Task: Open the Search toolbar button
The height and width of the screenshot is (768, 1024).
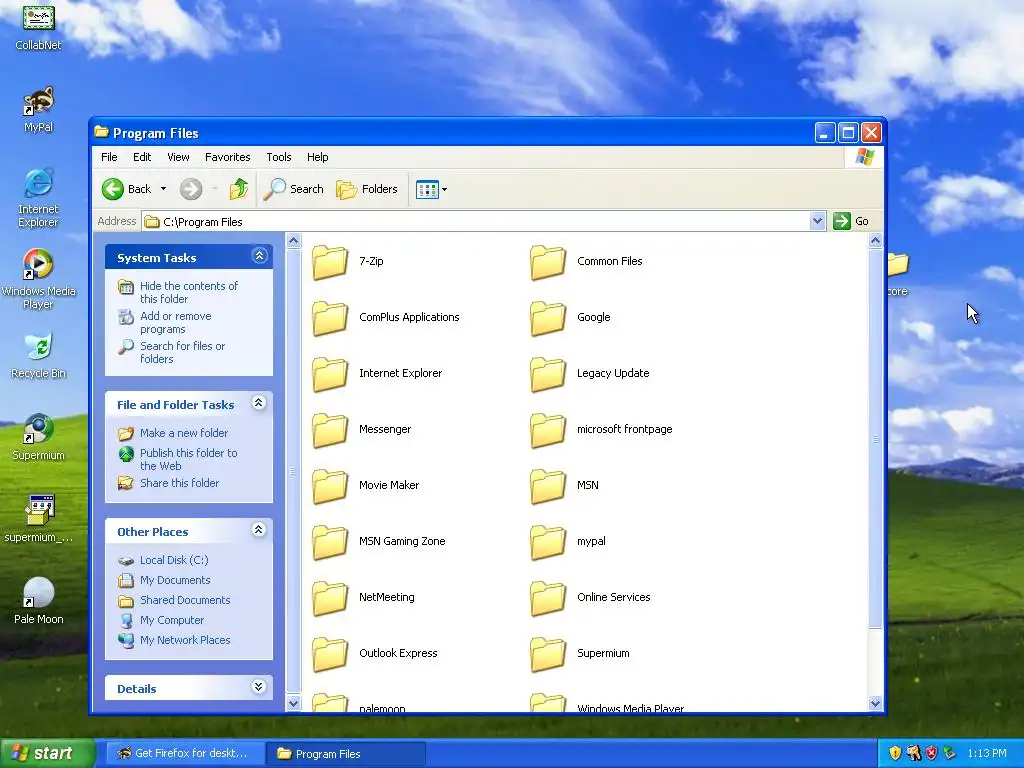Action: 294,189
